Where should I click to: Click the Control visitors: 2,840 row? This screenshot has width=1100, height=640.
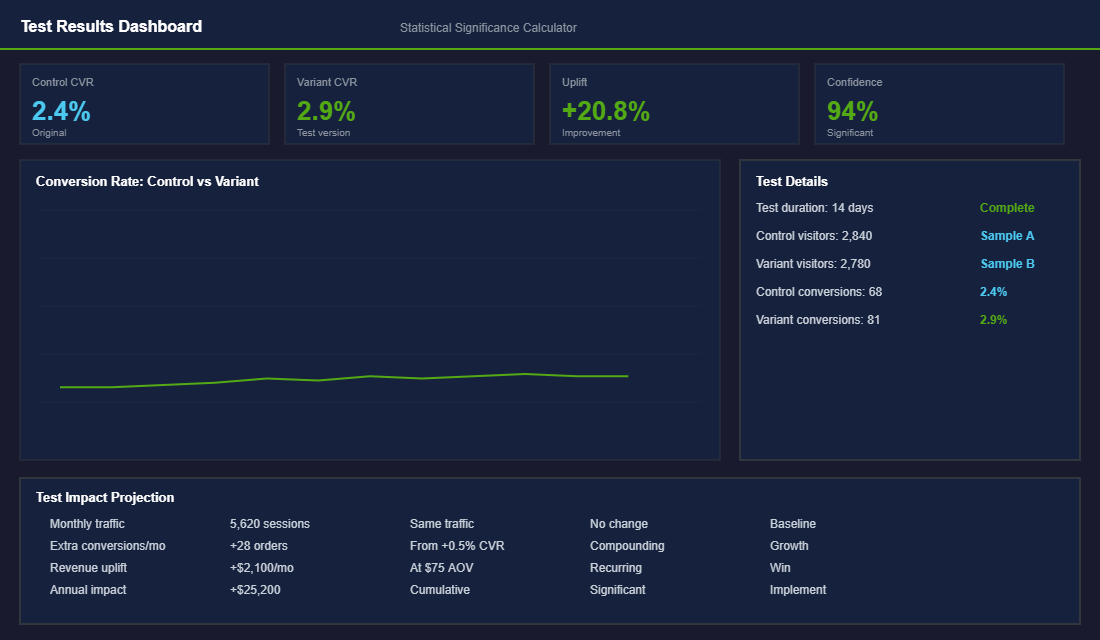point(814,235)
